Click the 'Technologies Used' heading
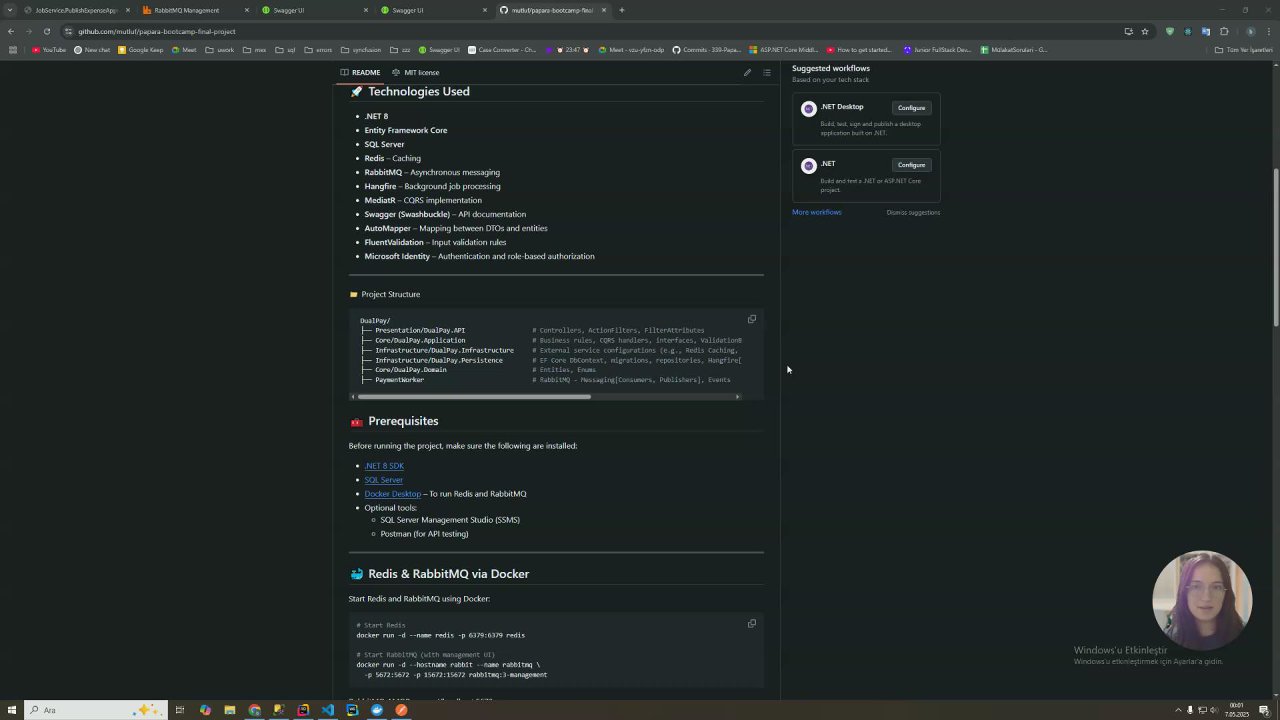Image resolution: width=1280 pixels, height=720 pixels. pos(419,92)
